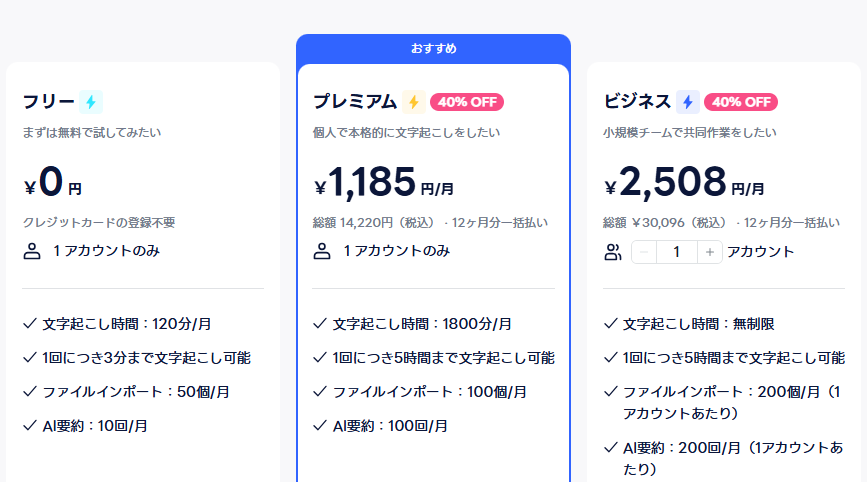Click the multi-user icon in the ビジネス plan
Screen dimensions: 867x482
click(x=613, y=252)
